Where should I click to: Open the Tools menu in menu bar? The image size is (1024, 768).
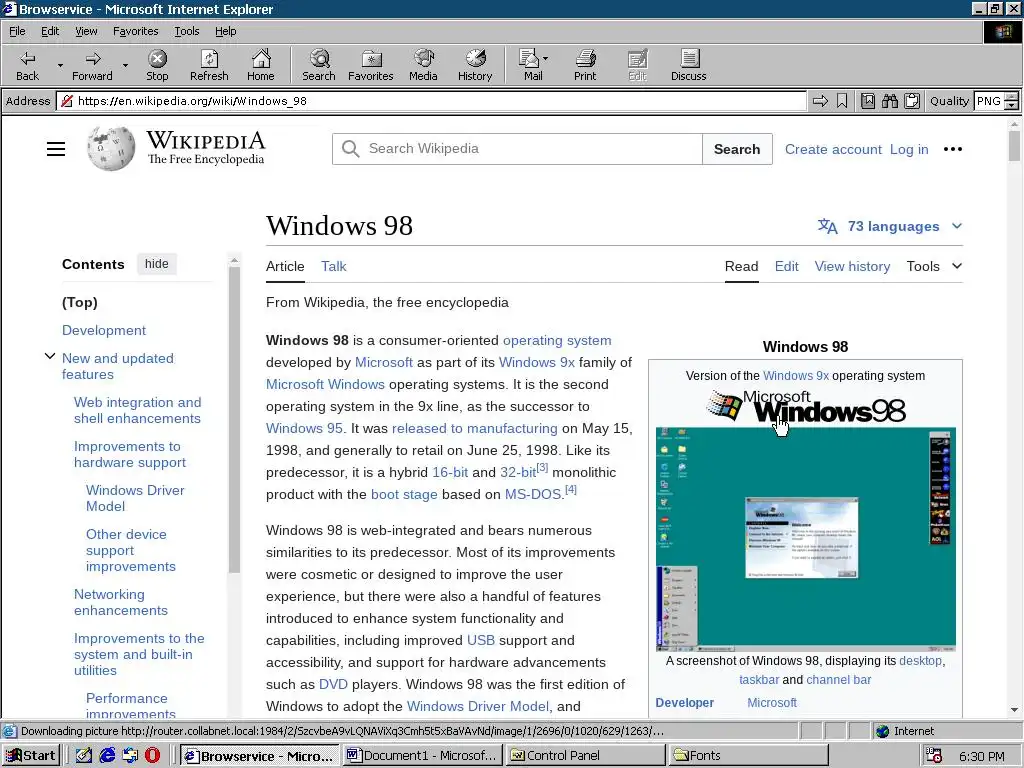[186, 31]
